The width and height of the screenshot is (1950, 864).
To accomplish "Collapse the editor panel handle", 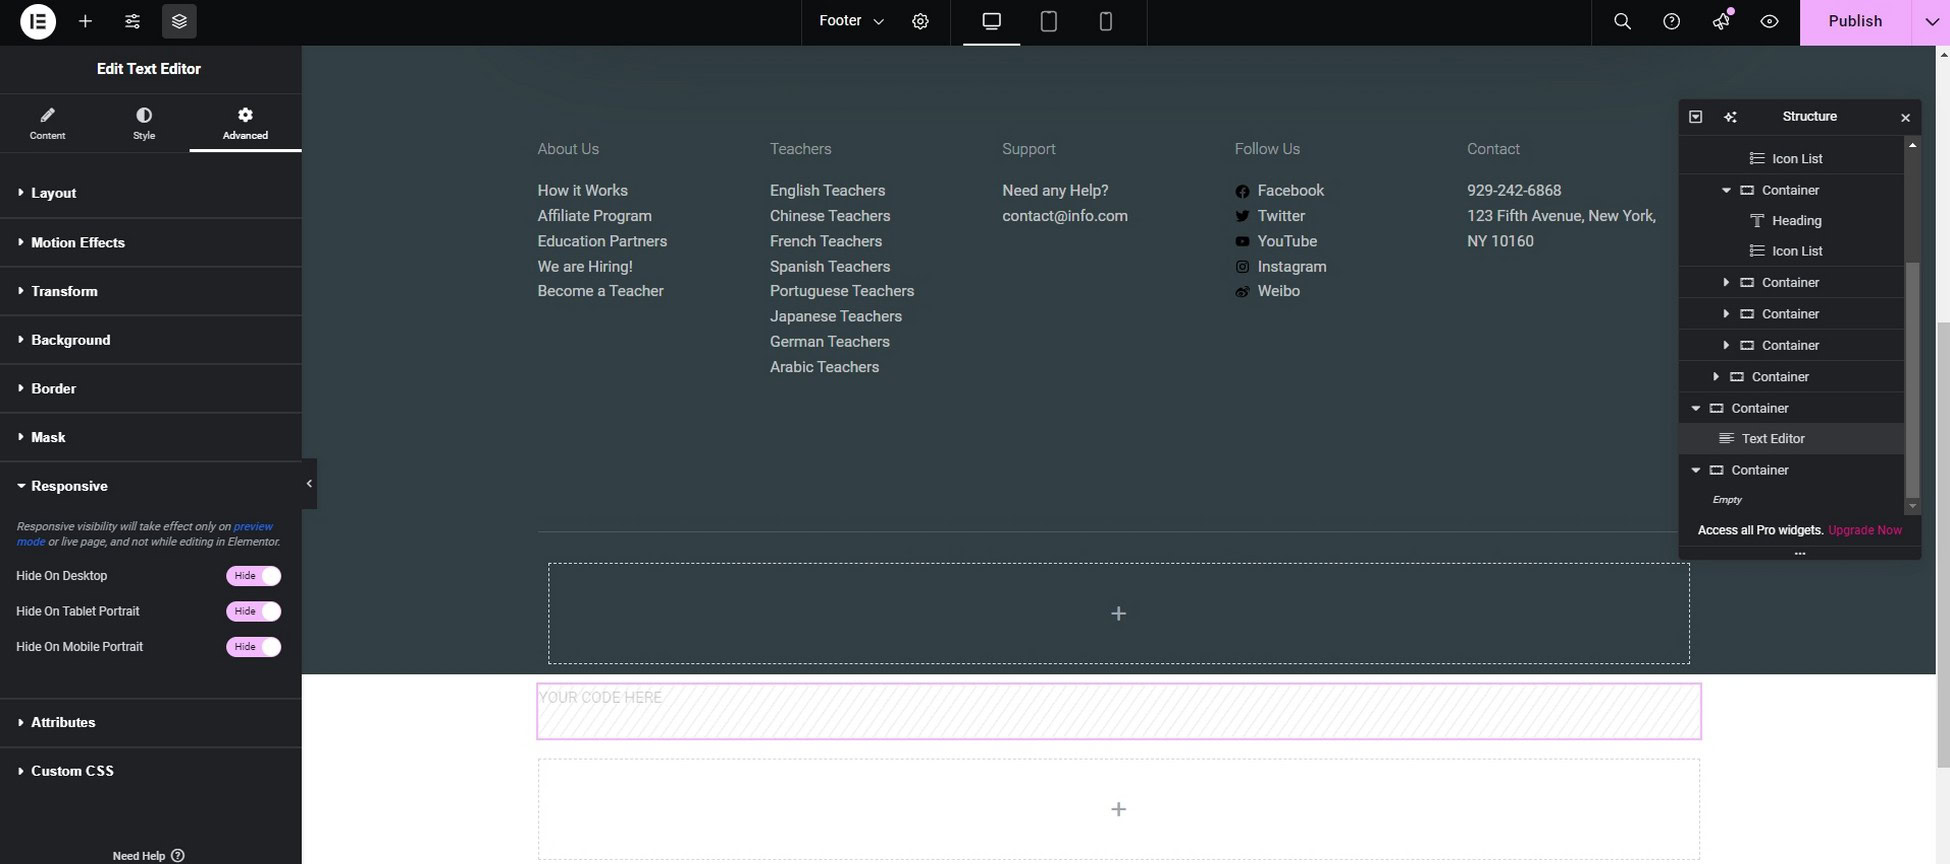I will pyautogui.click(x=309, y=484).
